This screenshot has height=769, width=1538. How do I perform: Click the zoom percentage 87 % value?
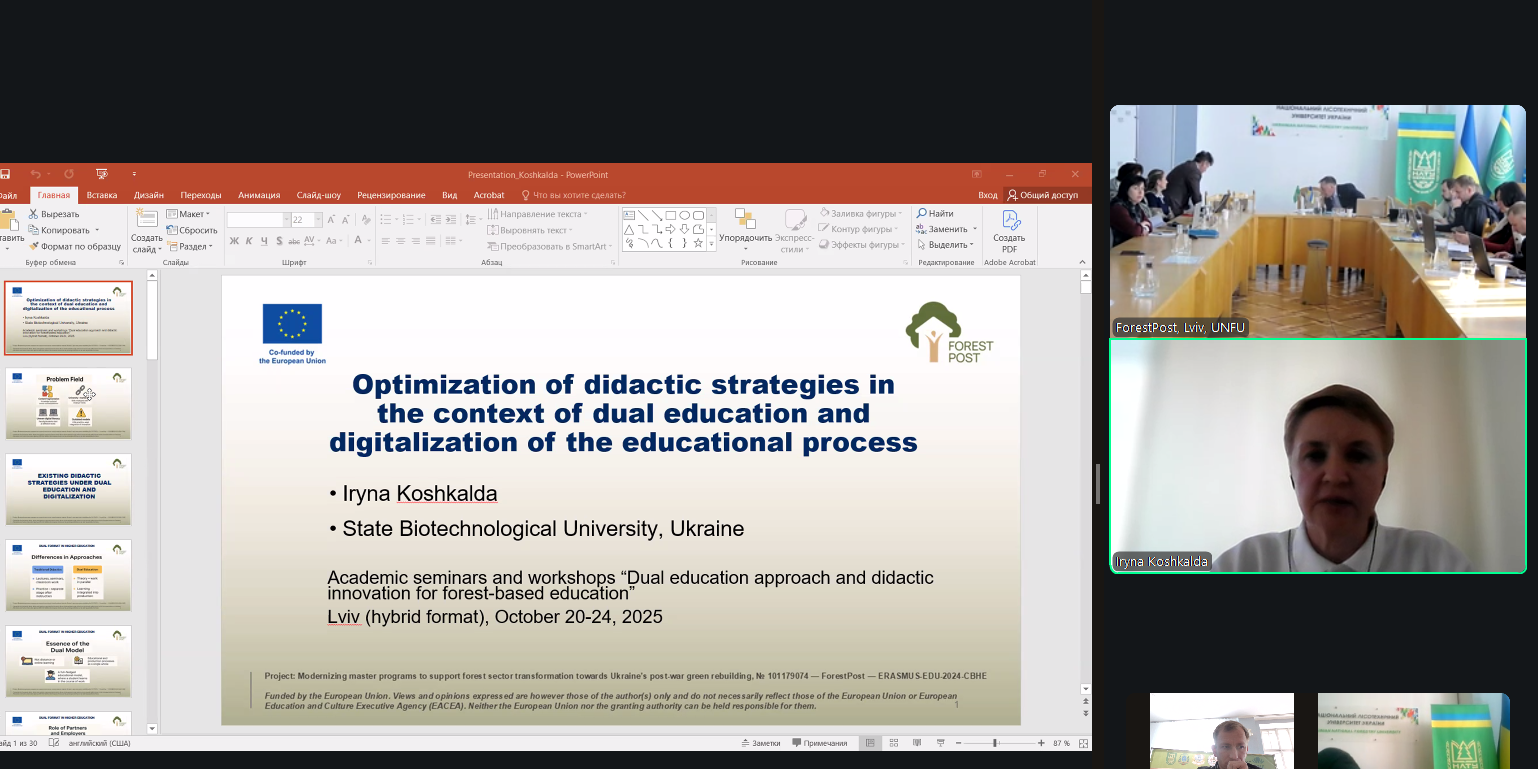click(1062, 743)
